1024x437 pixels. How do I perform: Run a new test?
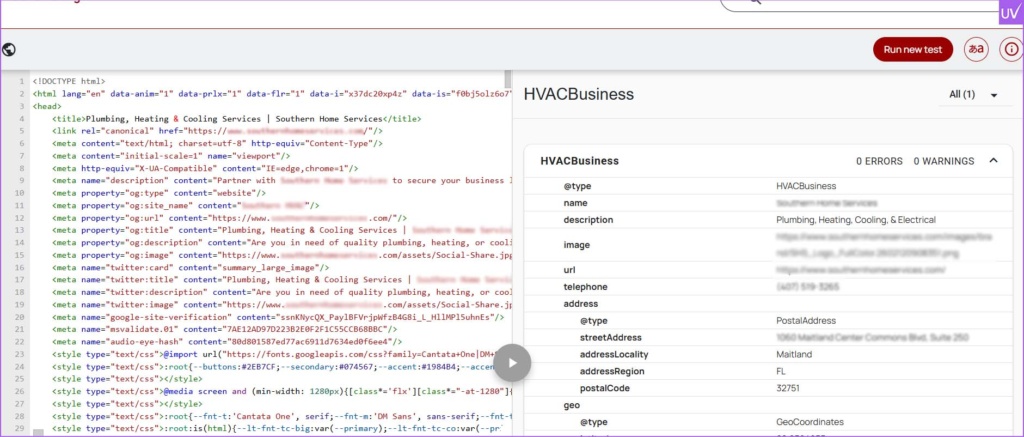(x=912, y=49)
